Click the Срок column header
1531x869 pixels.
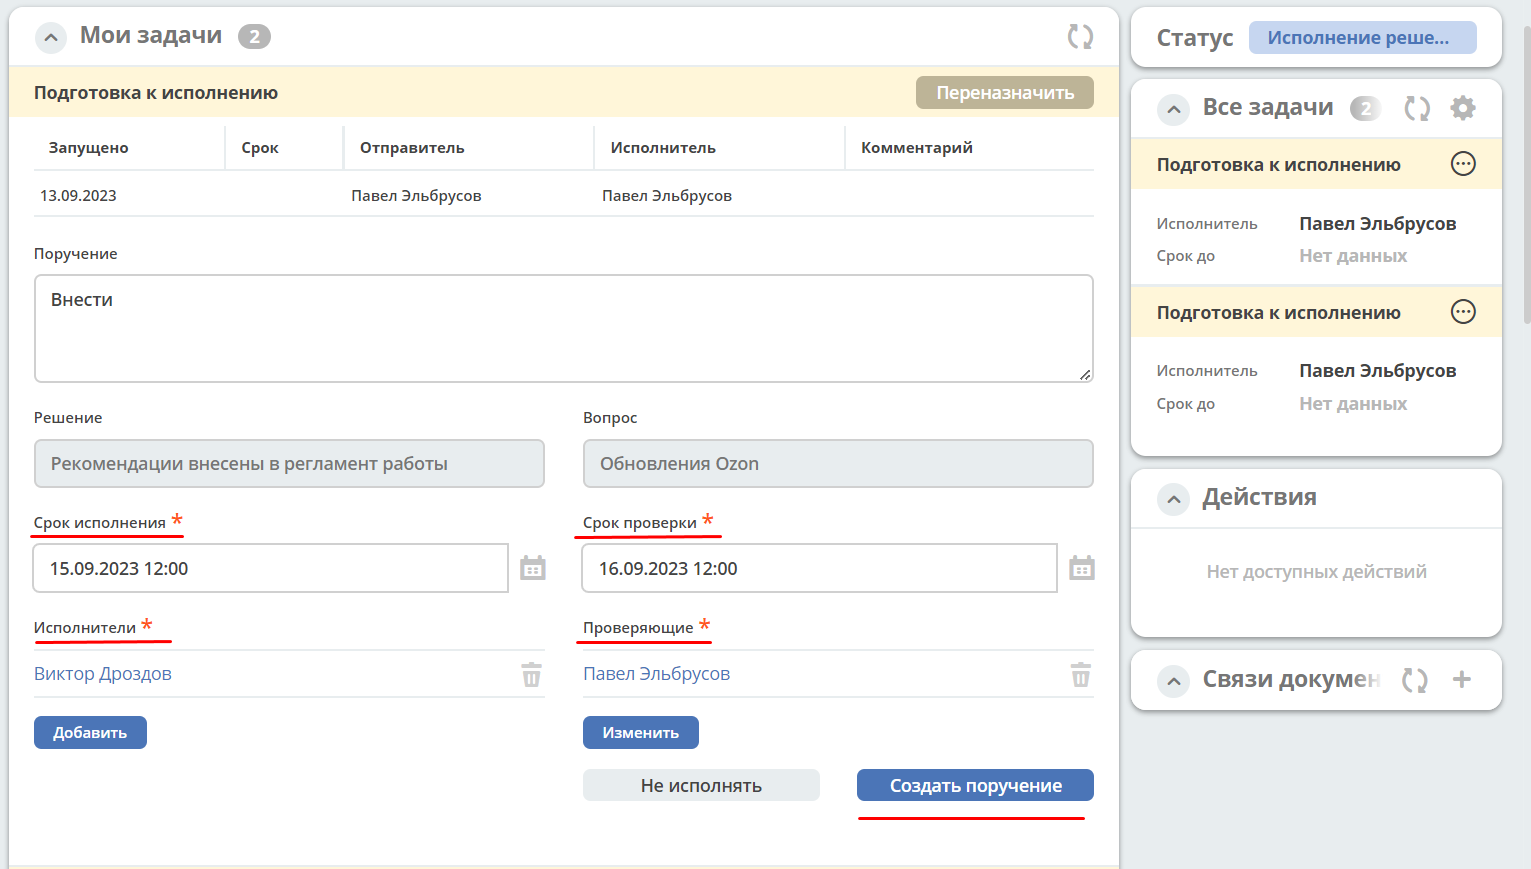pos(260,147)
